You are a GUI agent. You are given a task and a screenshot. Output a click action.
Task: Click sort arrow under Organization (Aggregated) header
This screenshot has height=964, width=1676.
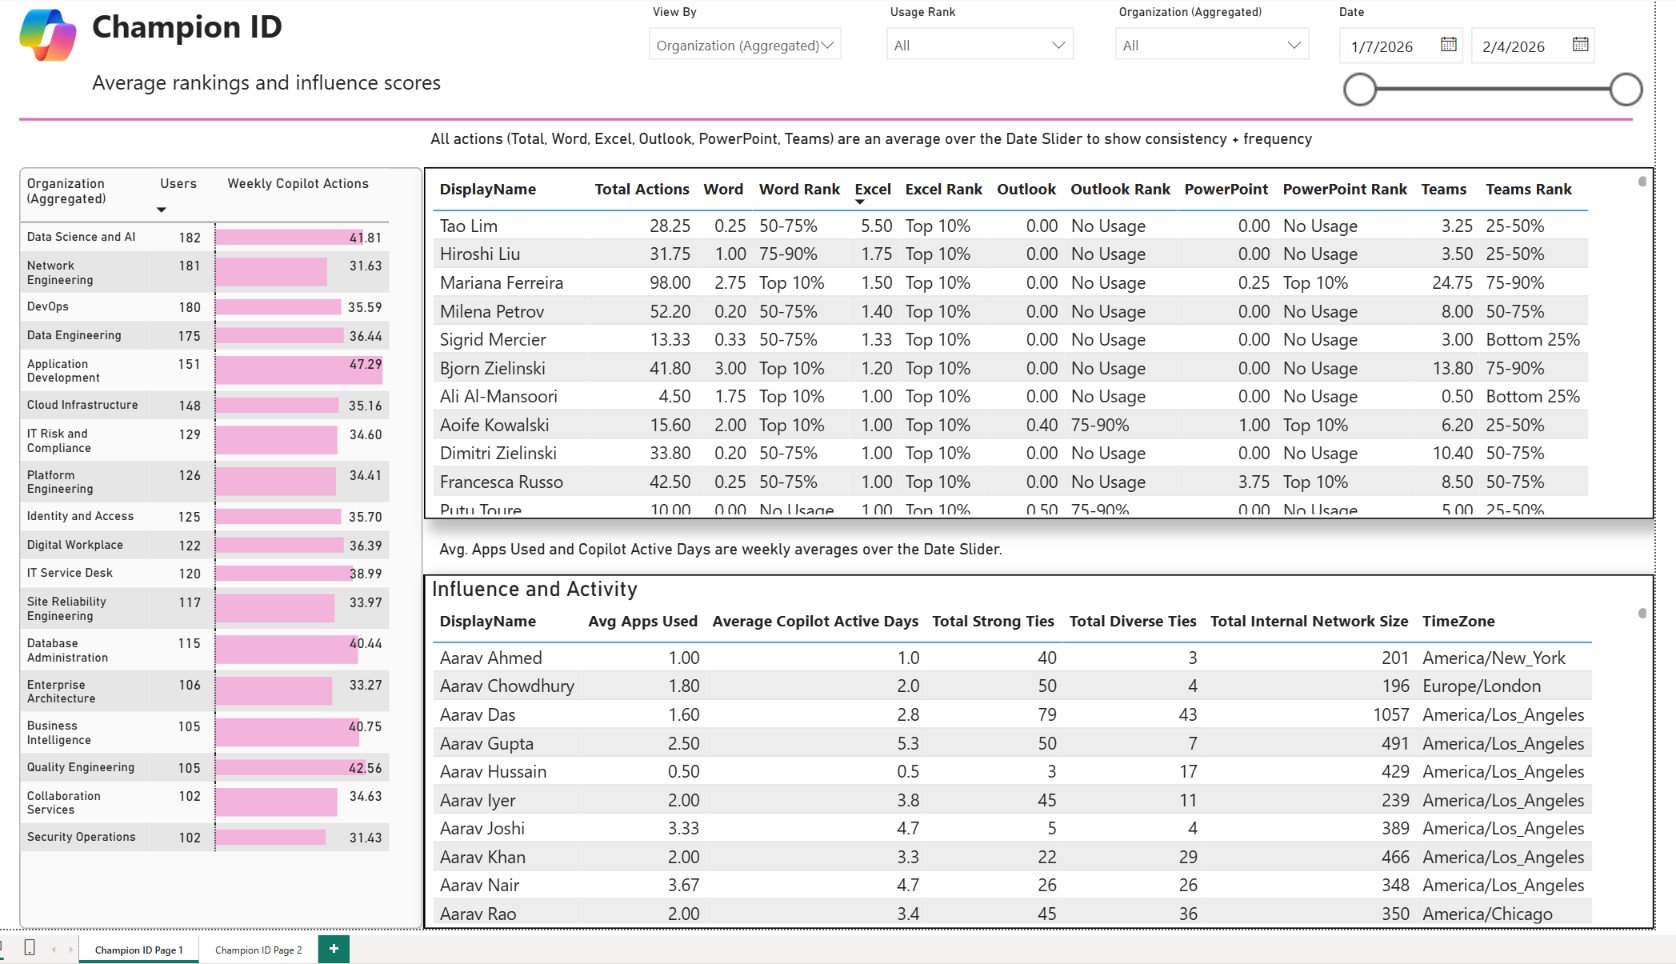[161, 210]
